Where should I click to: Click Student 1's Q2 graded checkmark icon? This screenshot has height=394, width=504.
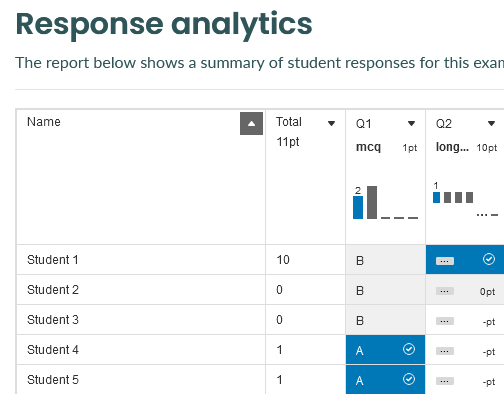pyautogui.click(x=489, y=259)
